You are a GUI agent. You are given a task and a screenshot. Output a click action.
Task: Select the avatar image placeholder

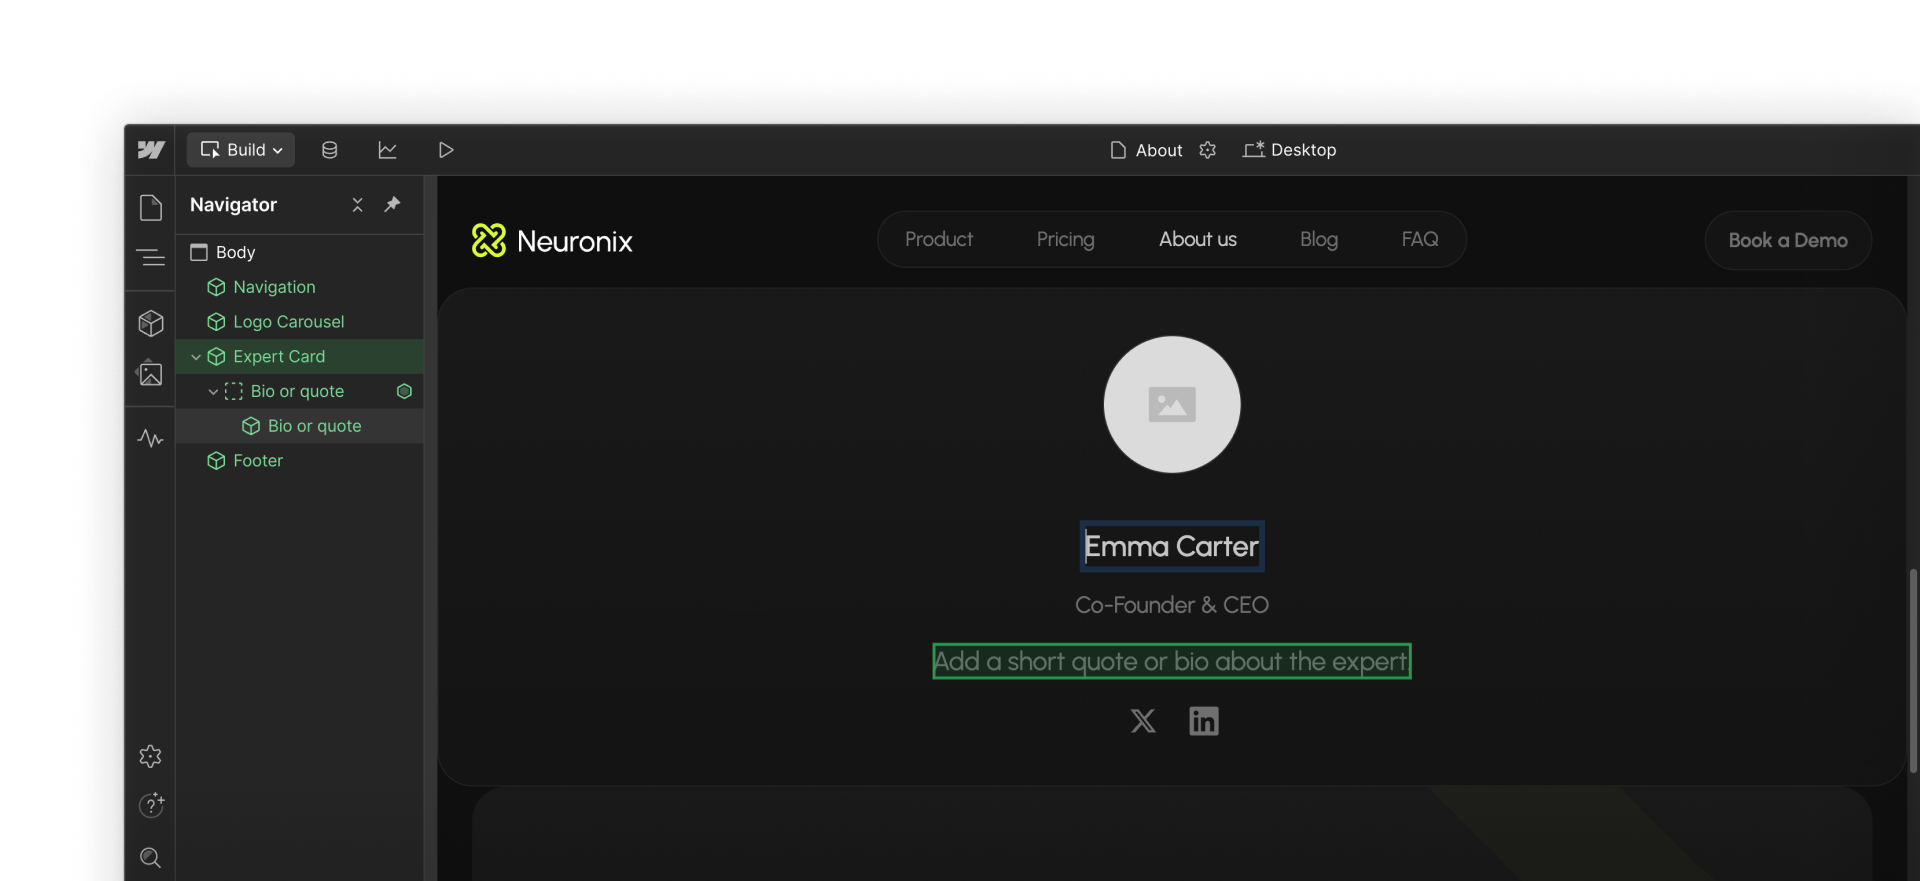(x=1172, y=405)
